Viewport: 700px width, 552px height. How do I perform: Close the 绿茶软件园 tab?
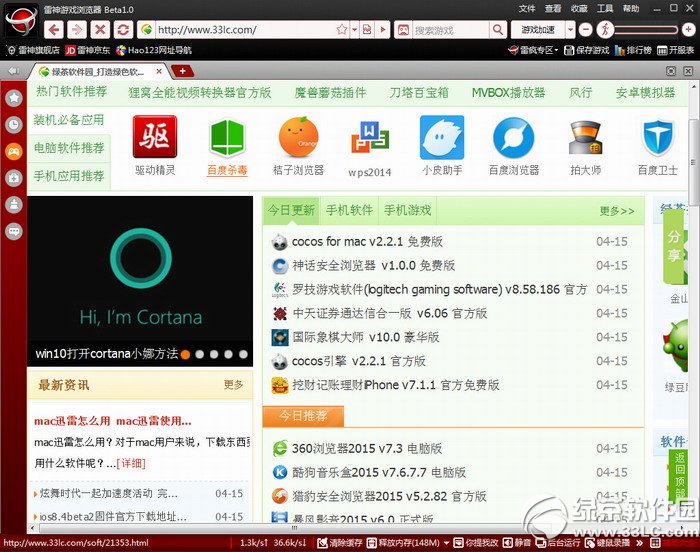pos(158,71)
